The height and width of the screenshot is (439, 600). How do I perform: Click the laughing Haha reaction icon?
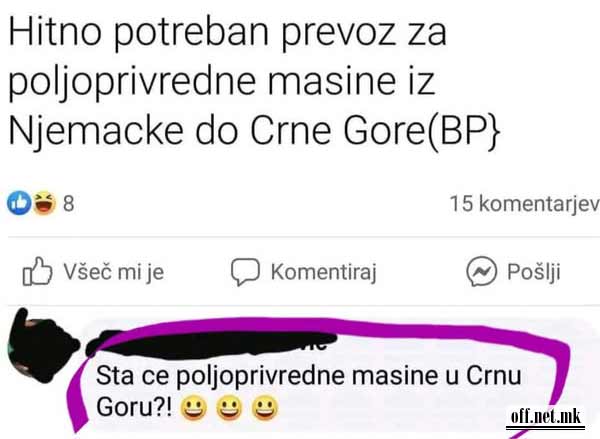[x=44, y=203]
